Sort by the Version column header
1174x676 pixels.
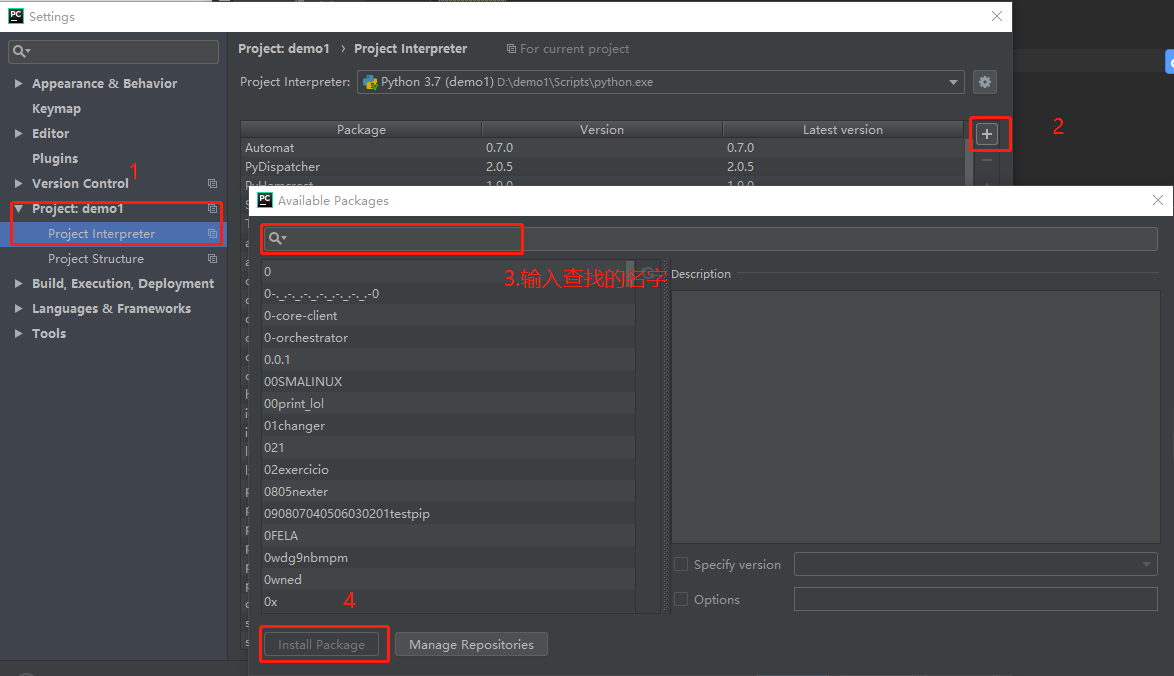pyautogui.click(x=602, y=130)
